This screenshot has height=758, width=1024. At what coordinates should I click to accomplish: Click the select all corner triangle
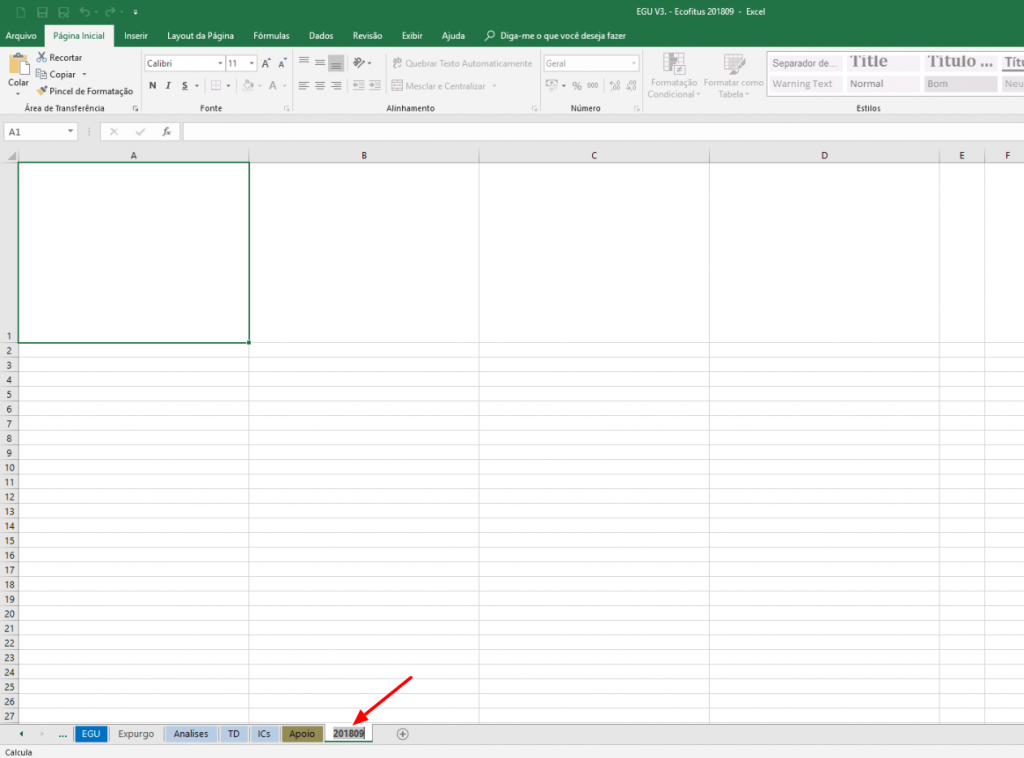click(x=11, y=155)
